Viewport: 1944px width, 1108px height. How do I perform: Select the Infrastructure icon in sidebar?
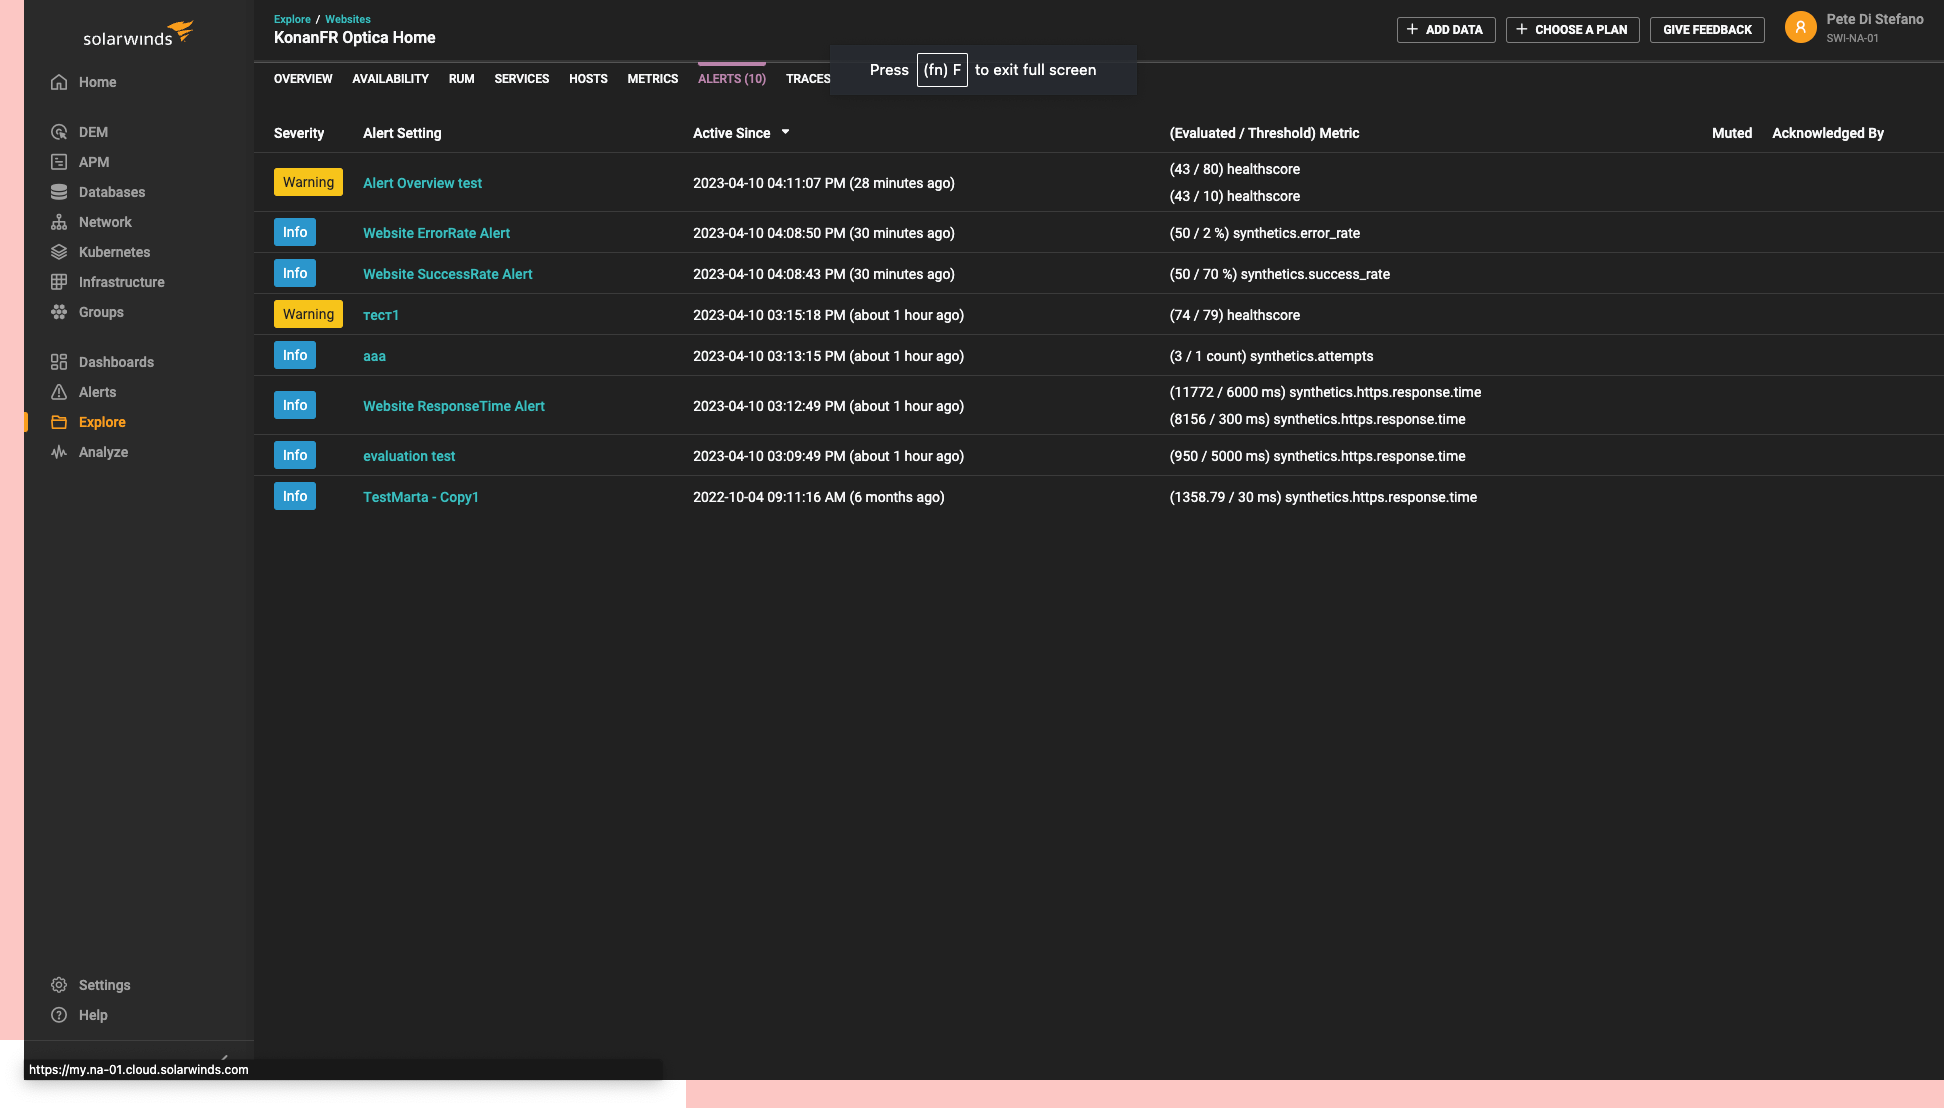59,281
